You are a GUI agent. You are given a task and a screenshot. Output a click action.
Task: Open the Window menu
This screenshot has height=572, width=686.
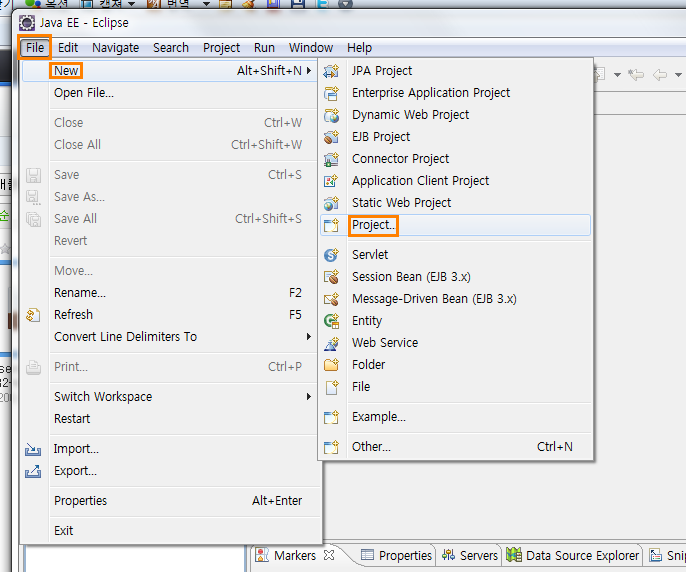tap(311, 47)
